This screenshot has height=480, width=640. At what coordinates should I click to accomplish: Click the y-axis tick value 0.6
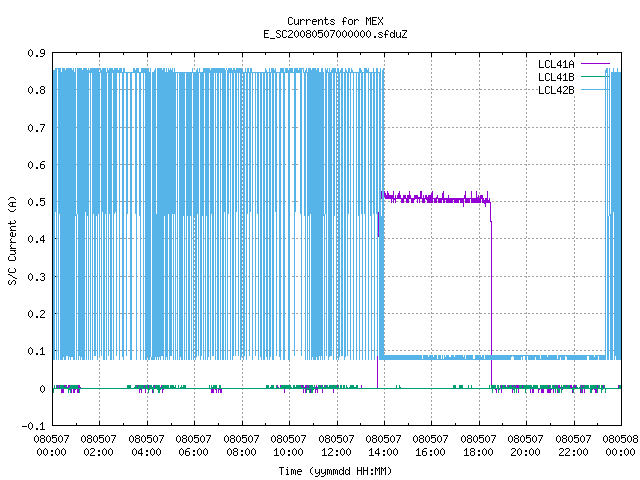click(x=36, y=165)
